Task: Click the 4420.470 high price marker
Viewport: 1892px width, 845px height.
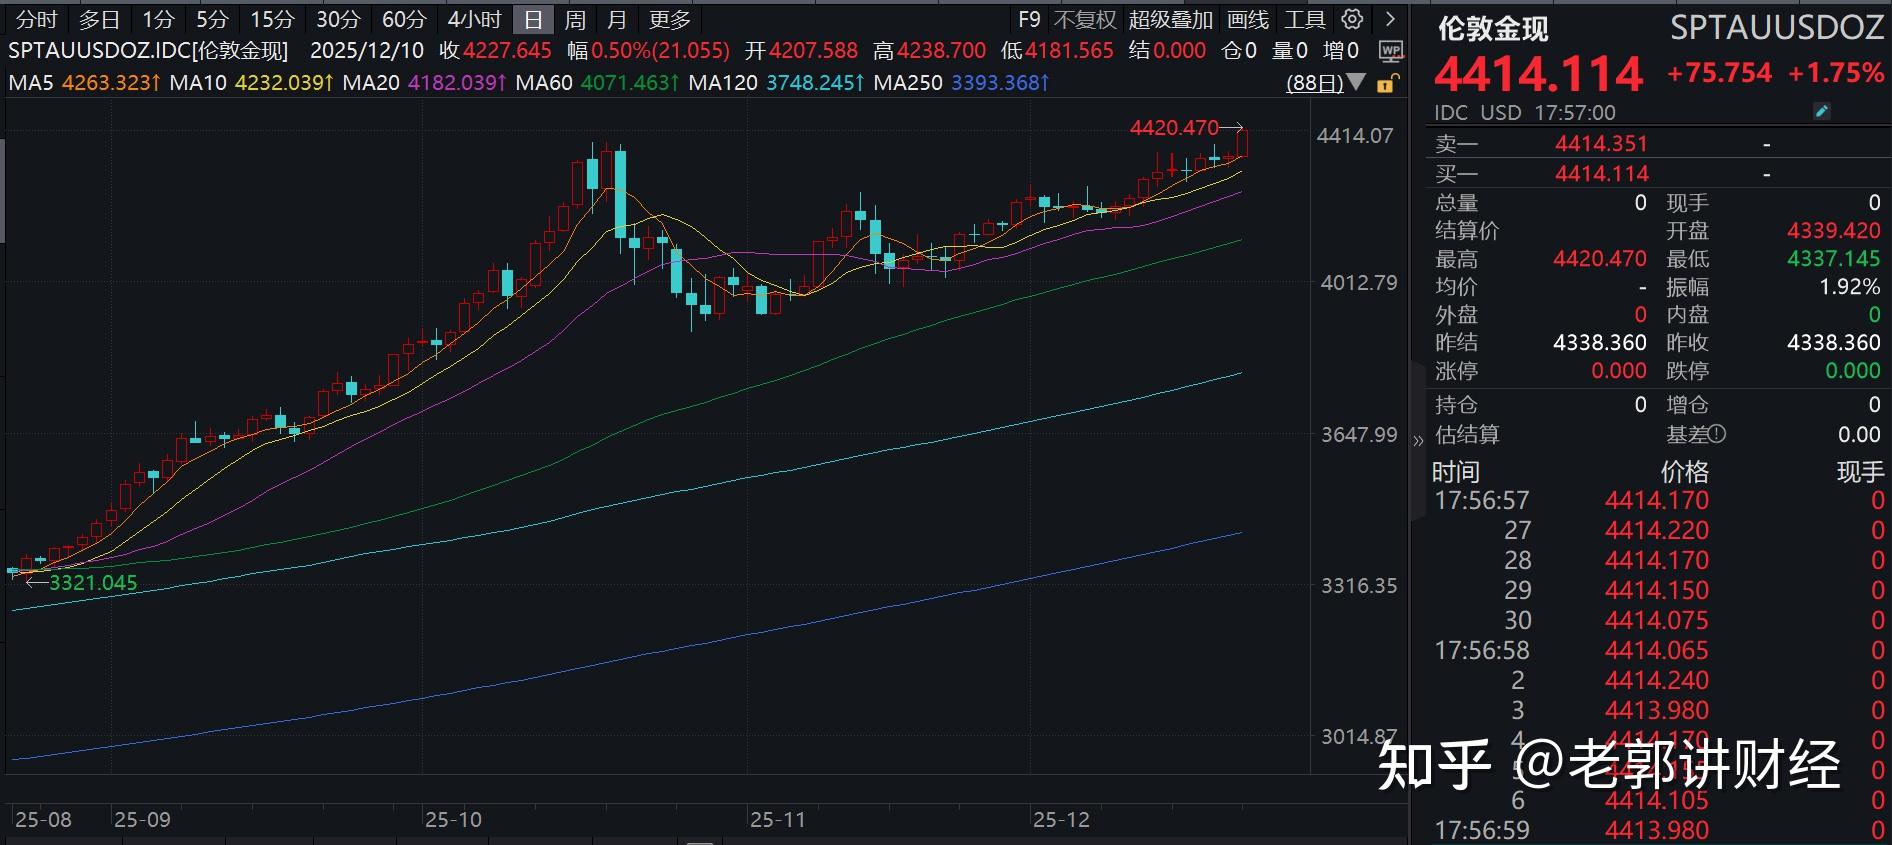Action: pyautogui.click(x=1174, y=127)
